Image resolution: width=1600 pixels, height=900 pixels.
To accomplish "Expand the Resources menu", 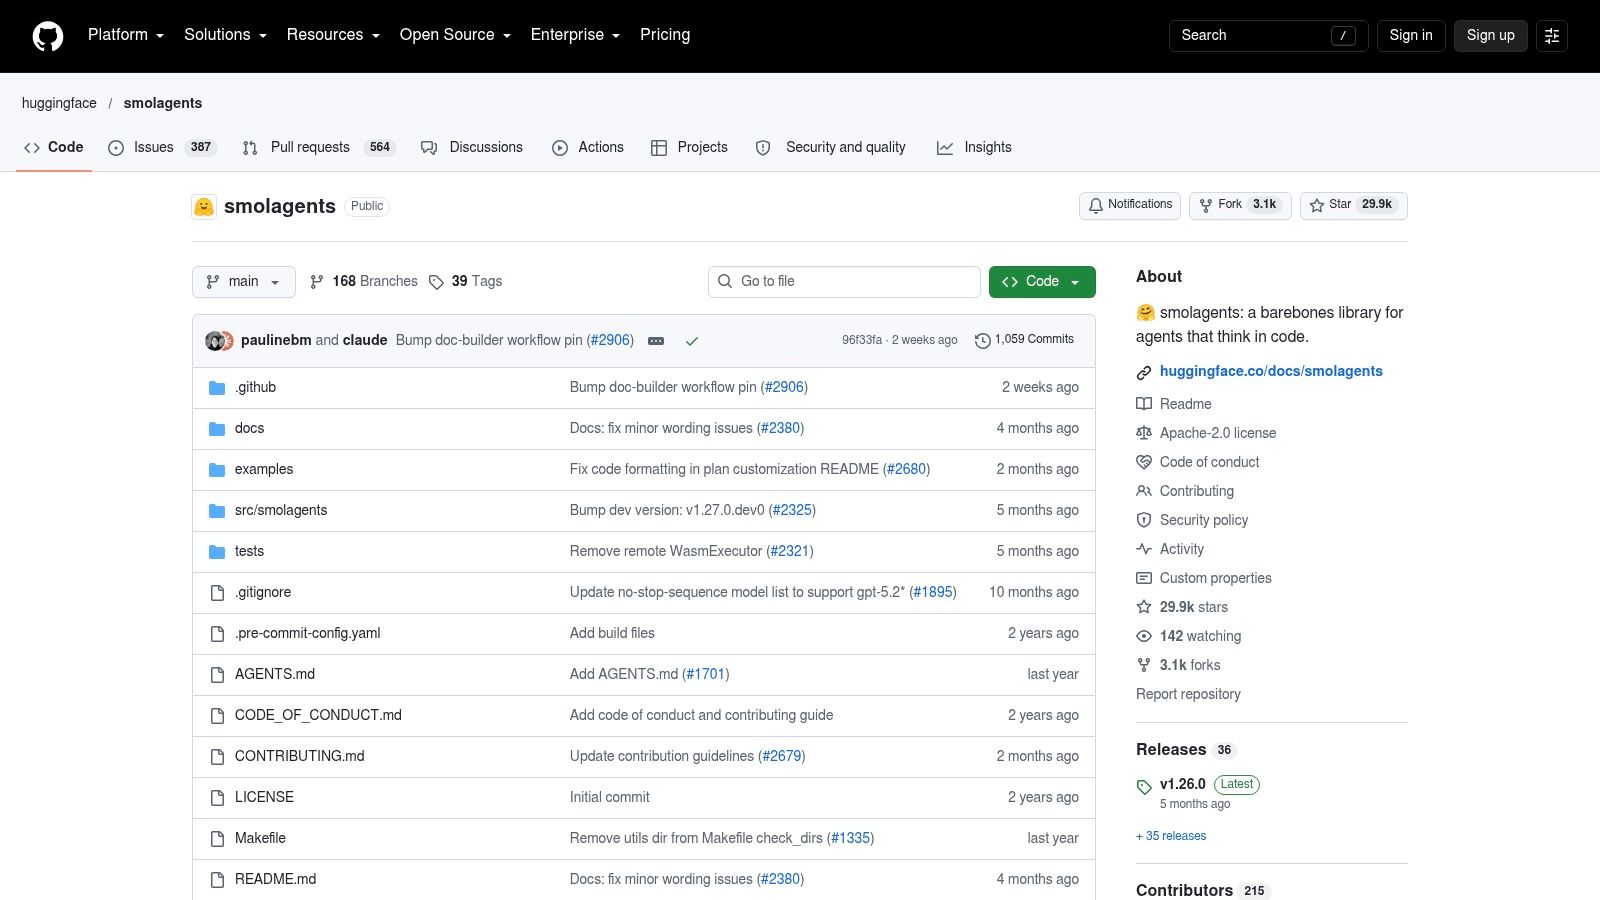I will point(334,35).
